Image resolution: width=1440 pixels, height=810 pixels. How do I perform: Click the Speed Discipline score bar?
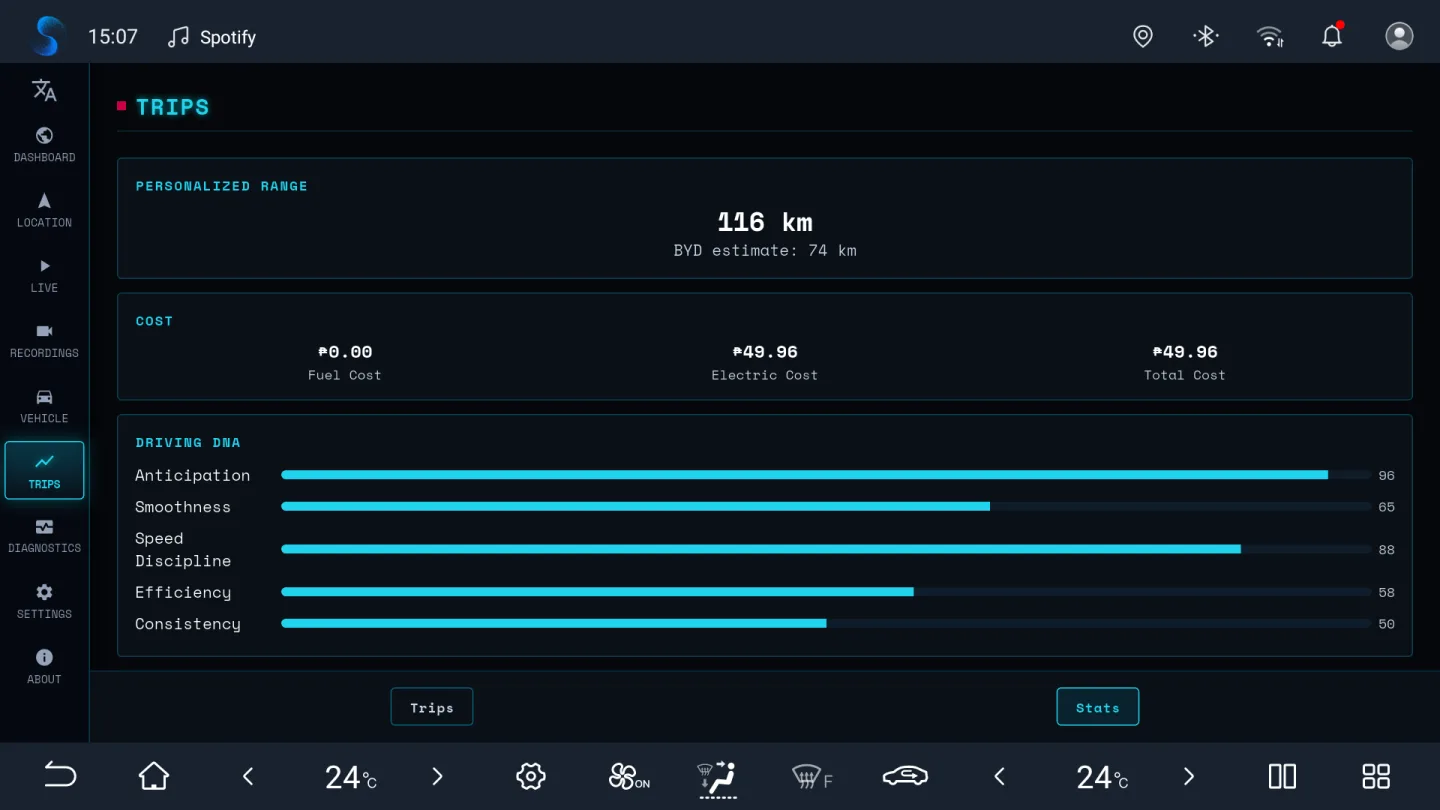tap(826, 549)
